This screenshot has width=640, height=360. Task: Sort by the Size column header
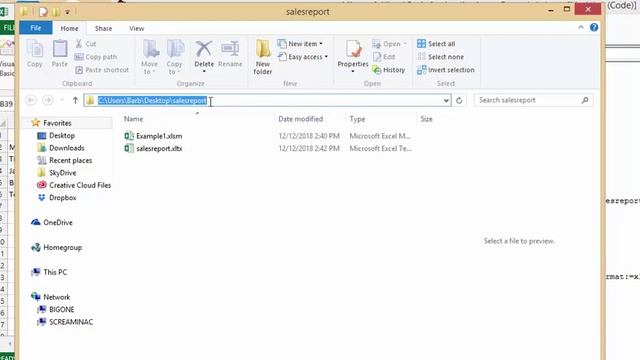coord(426,119)
